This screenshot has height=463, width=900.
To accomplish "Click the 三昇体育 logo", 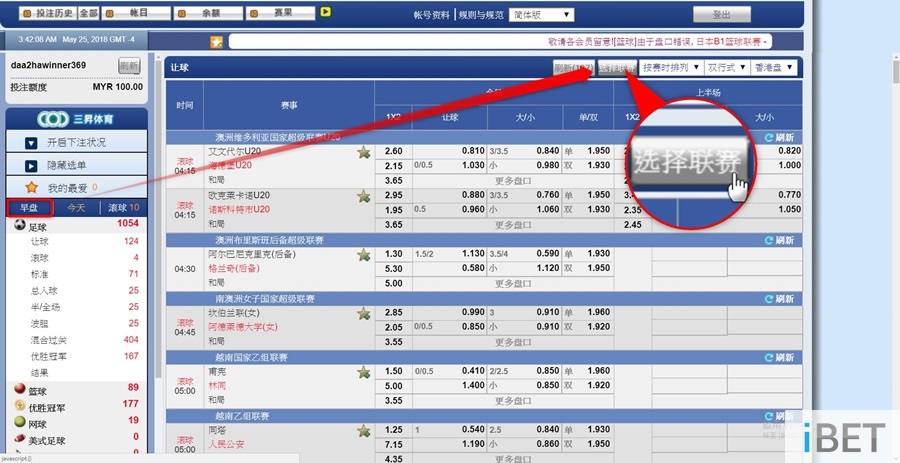I will pos(76,119).
